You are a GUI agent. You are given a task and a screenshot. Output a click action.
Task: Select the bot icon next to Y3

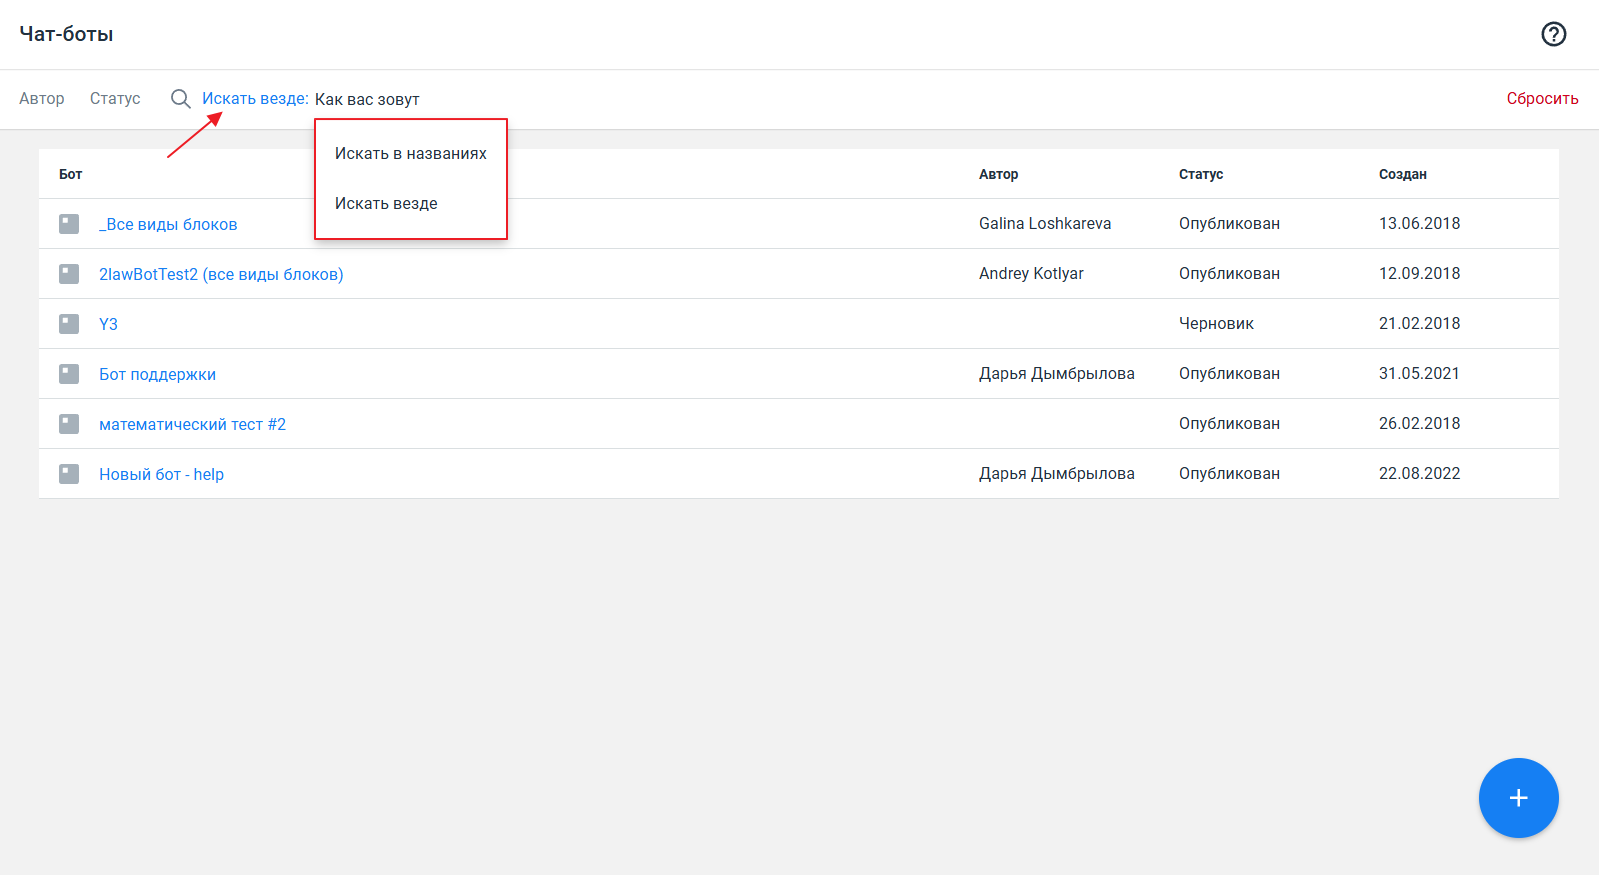69,324
